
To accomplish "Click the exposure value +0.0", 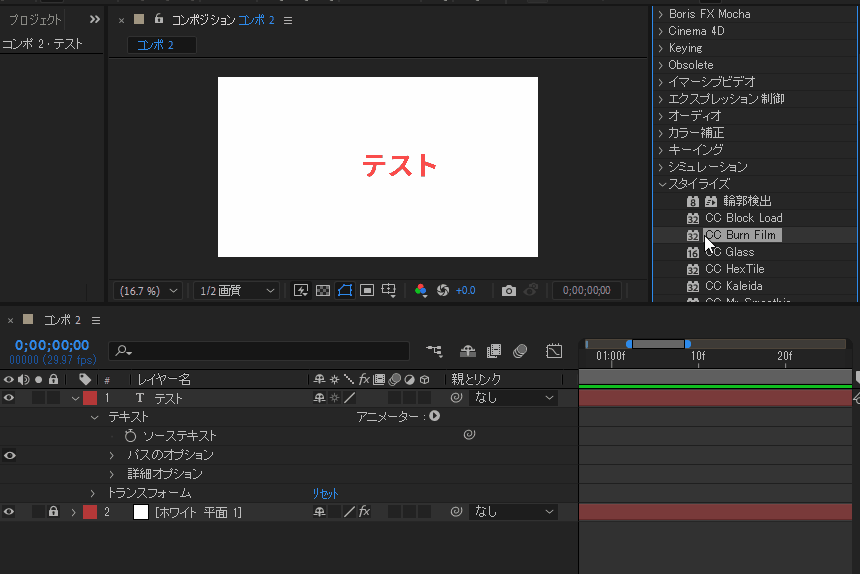I will [x=466, y=291].
